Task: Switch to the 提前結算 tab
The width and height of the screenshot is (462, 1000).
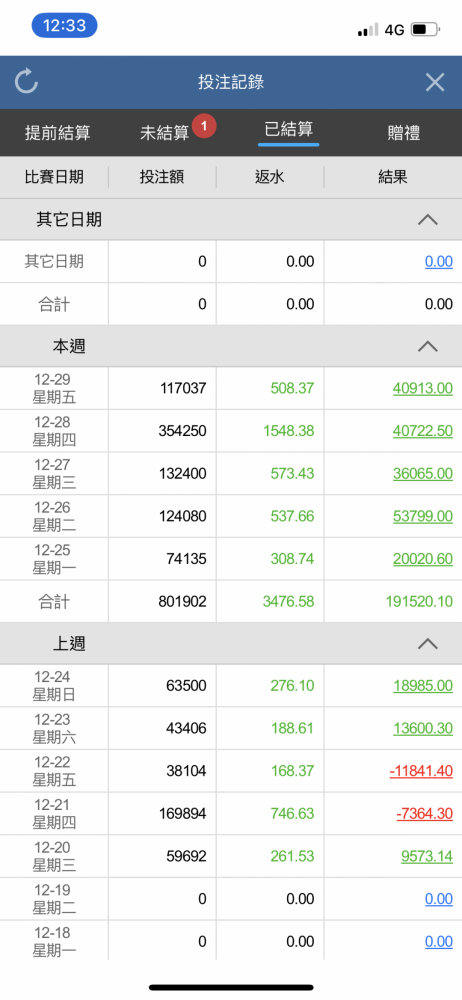Action: 57,133
